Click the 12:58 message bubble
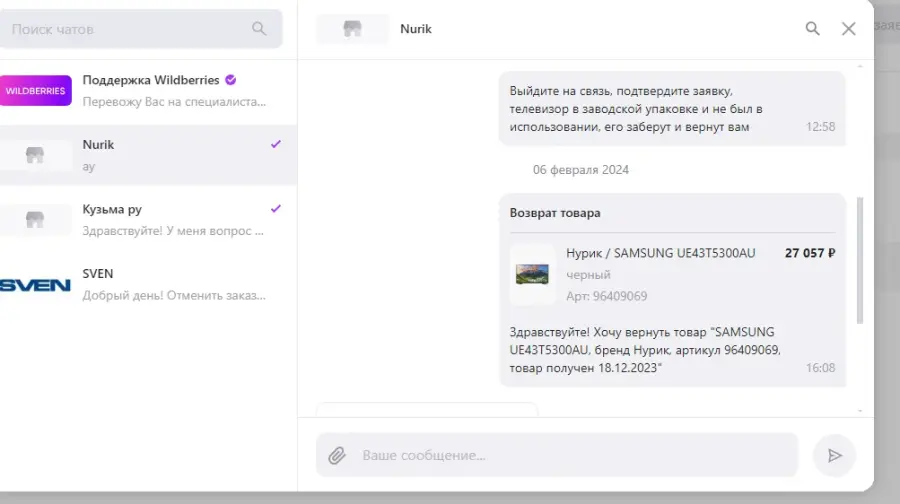Viewport: 900px width, 504px height. coord(672,108)
